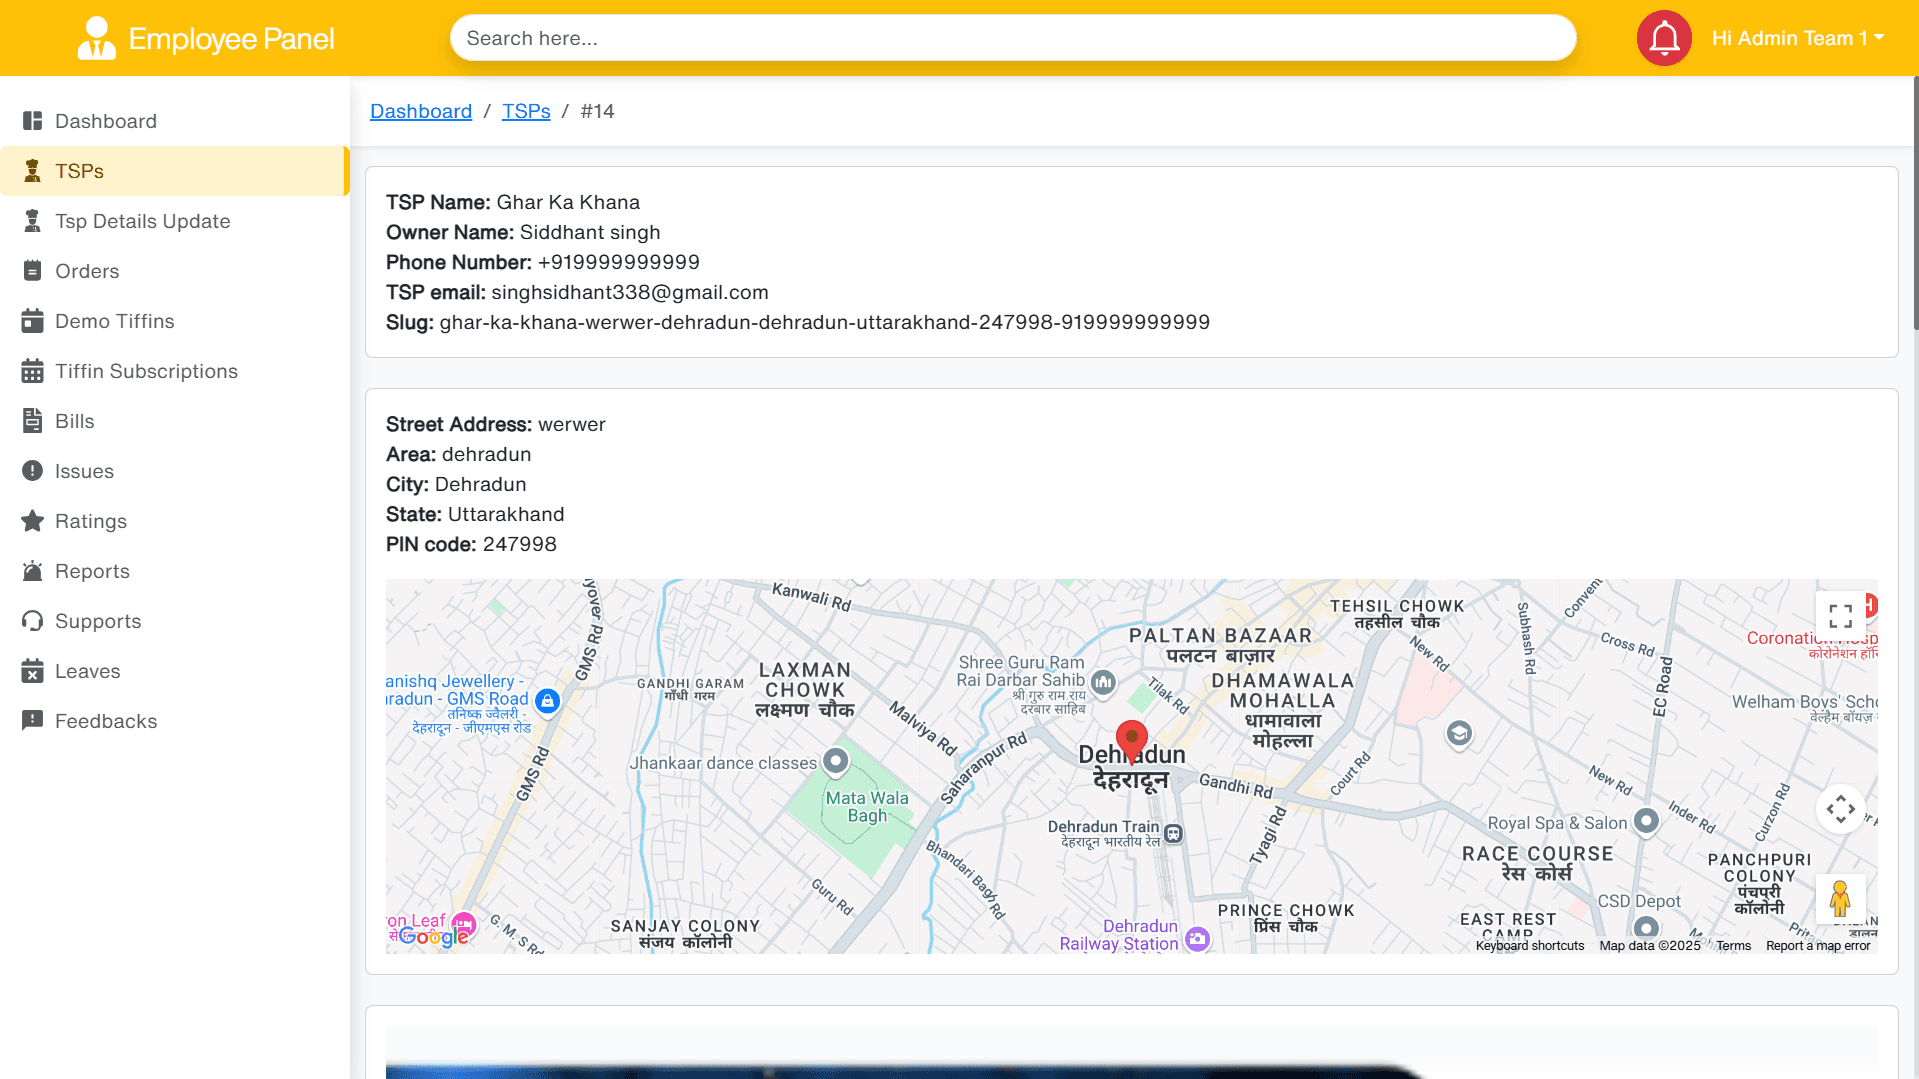The image size is (1919, 1079).
Task: Toggle the map fullscreen view button
Action: pos(1840,615)
